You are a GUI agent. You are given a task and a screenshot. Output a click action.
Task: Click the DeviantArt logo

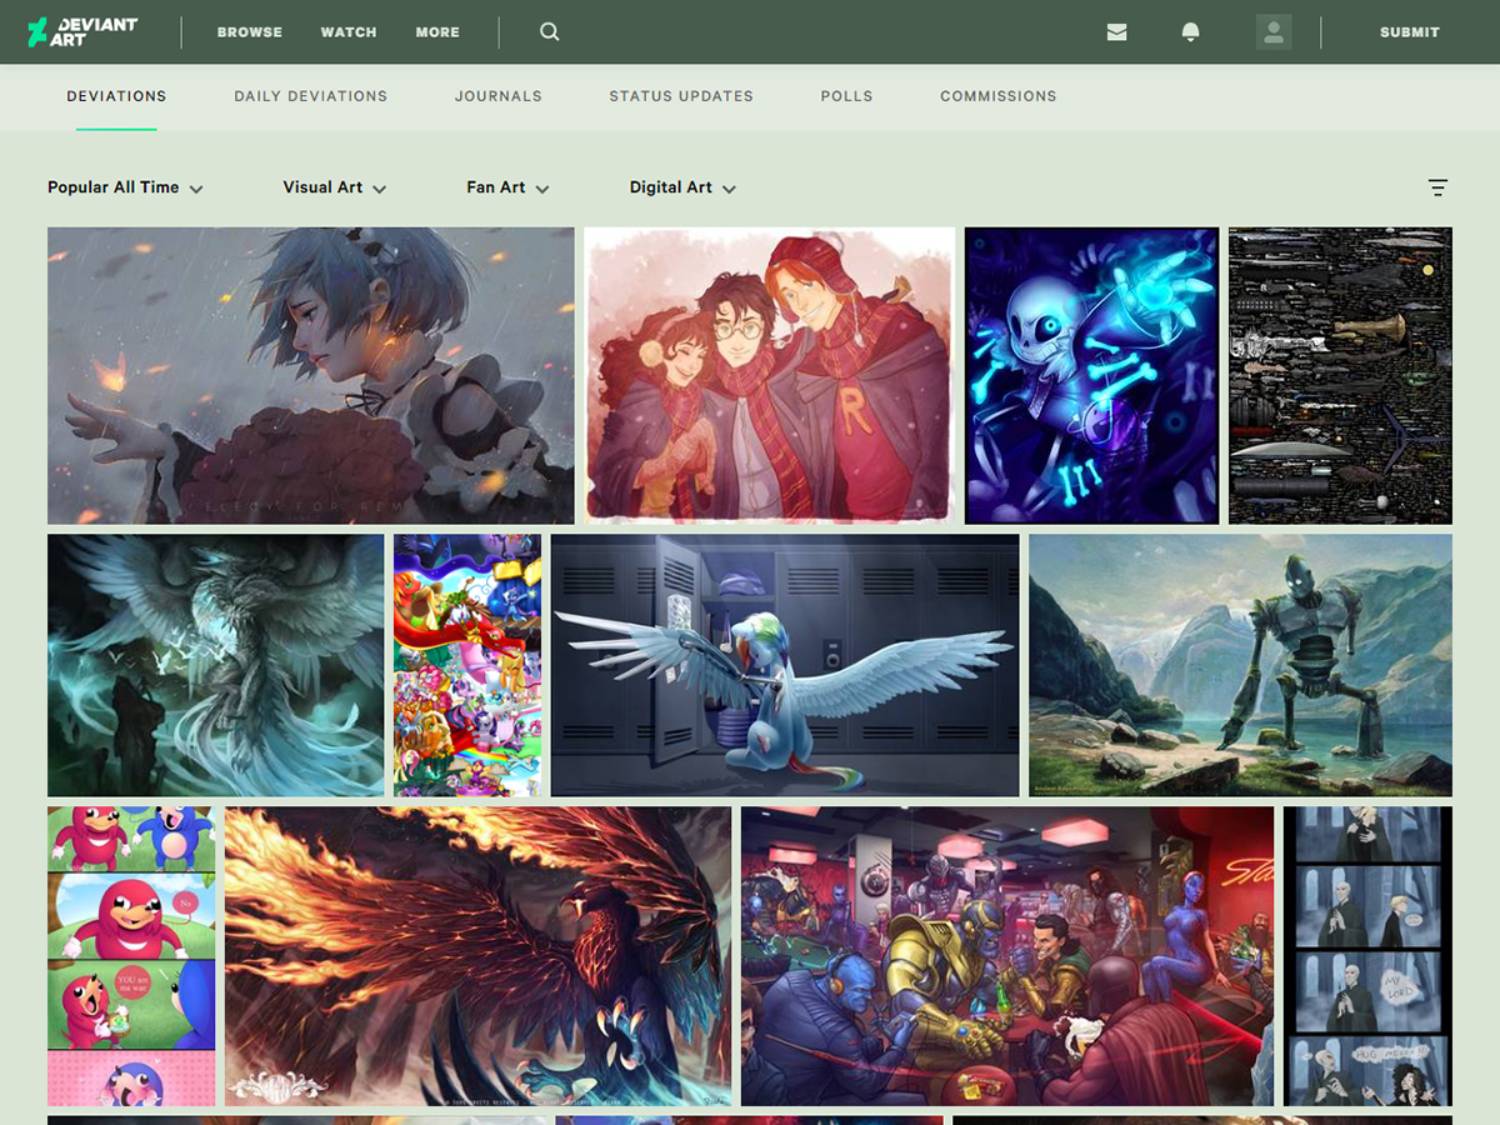pos(82,32)
